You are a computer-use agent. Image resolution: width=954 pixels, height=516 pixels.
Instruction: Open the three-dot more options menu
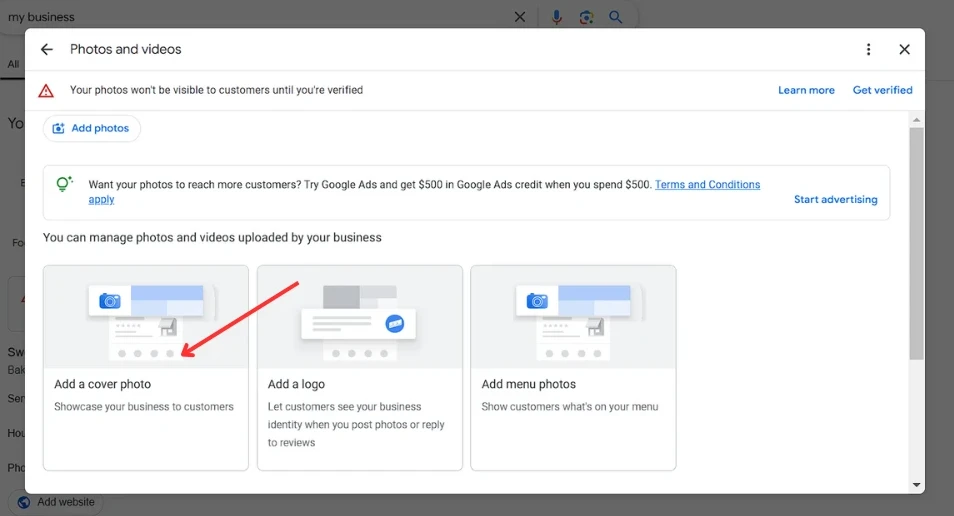(x=868, y=49)
